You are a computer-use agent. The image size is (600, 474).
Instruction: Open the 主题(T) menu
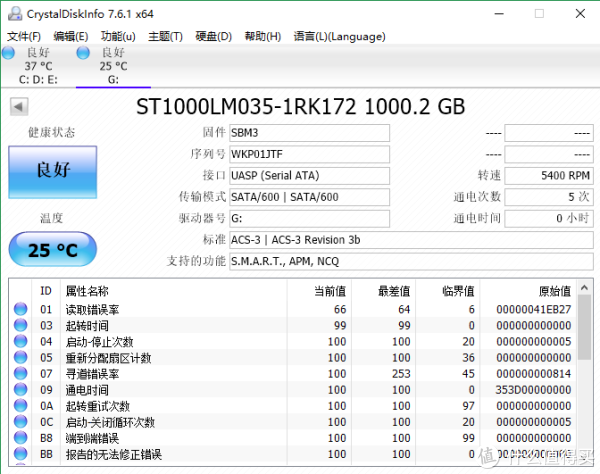tap(165, 37)
